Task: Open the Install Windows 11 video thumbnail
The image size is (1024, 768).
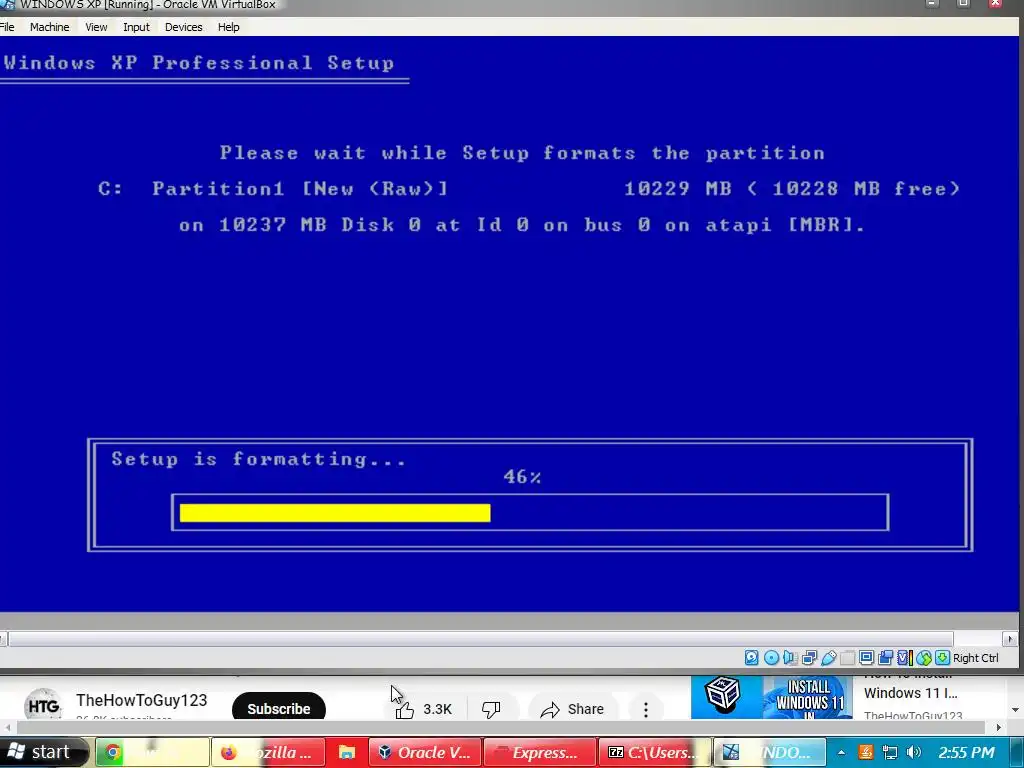Action: tap(808, 698)
